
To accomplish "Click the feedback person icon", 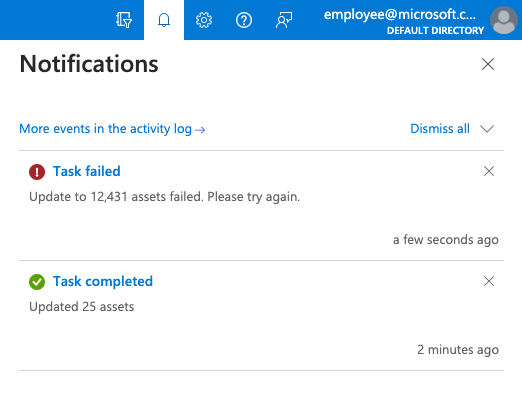I will (x=284, y=20).
